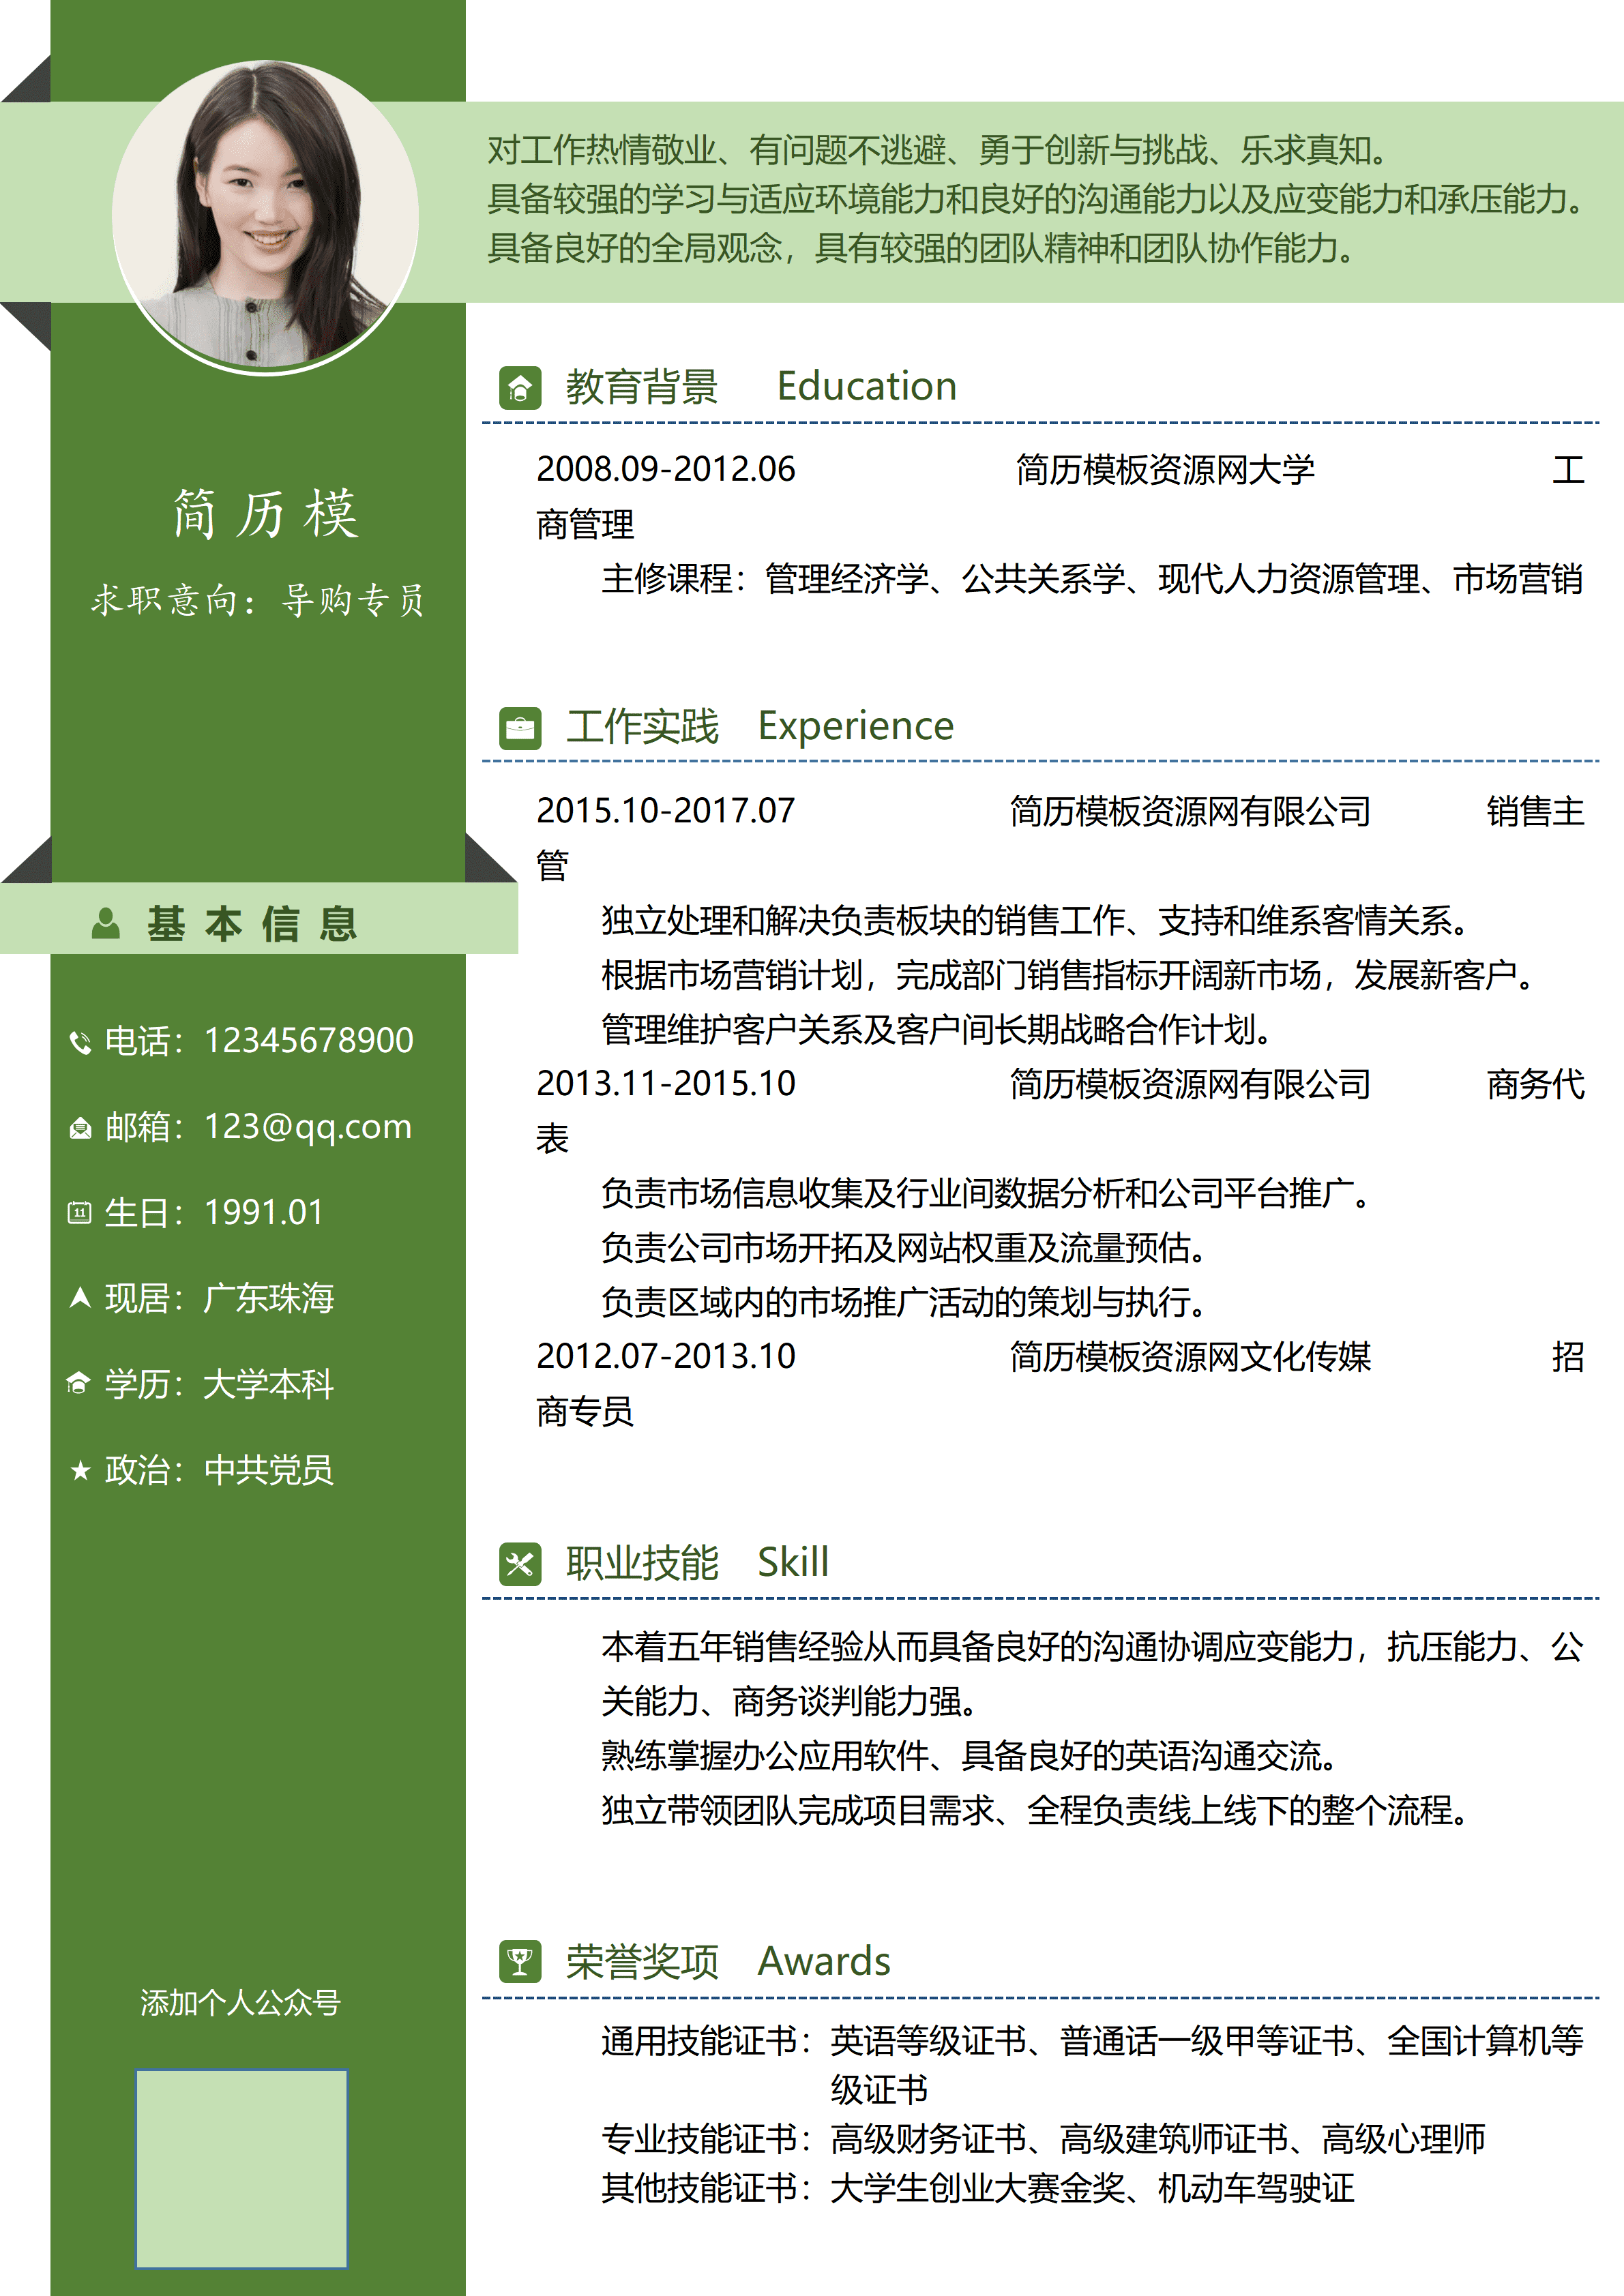Click the email address 123@qq.com
The image size is (1624, 2296).
(x=307, y=1128)
